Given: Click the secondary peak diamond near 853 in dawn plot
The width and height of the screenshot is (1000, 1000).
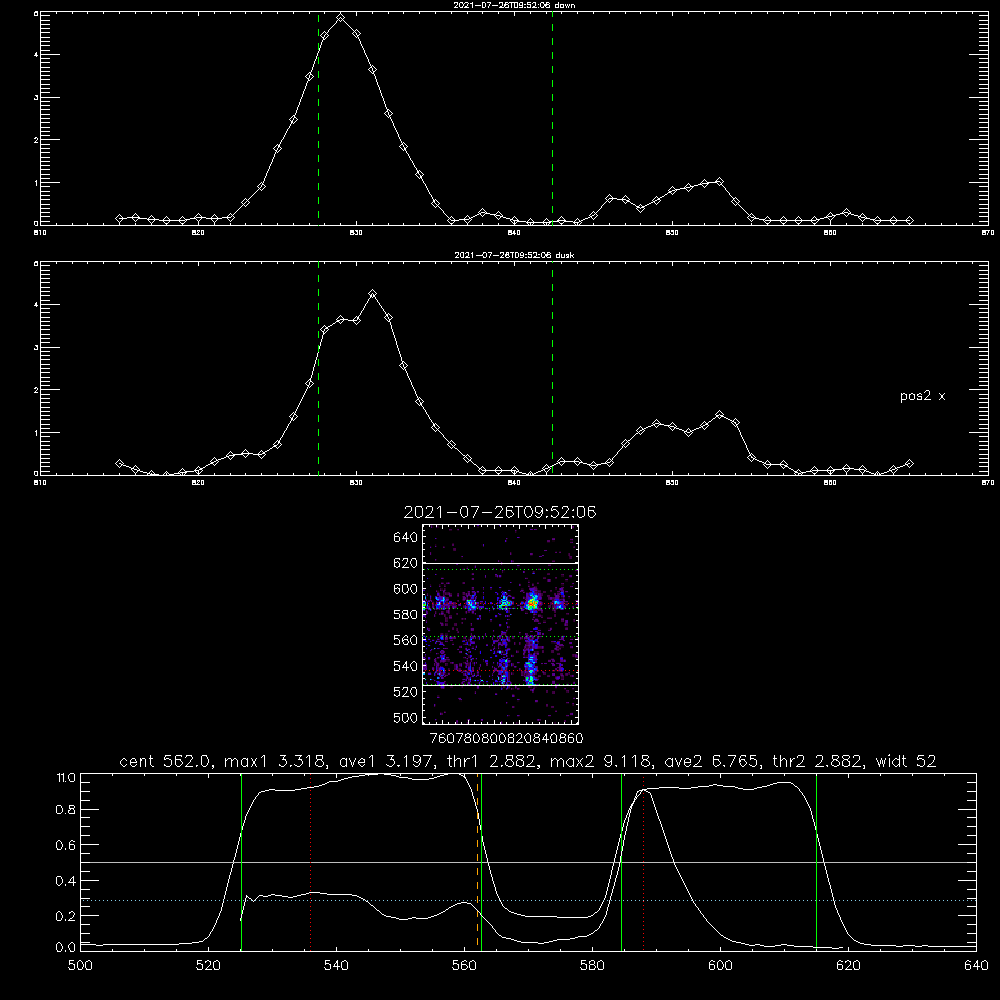Looking at the screenshot, I should point(719,182).
